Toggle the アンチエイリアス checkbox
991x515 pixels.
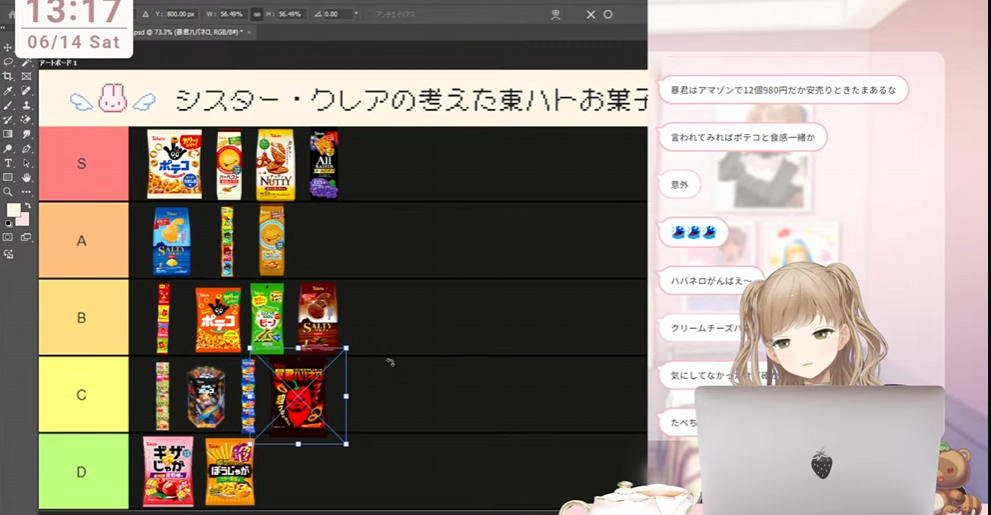(x=368, y=14)
